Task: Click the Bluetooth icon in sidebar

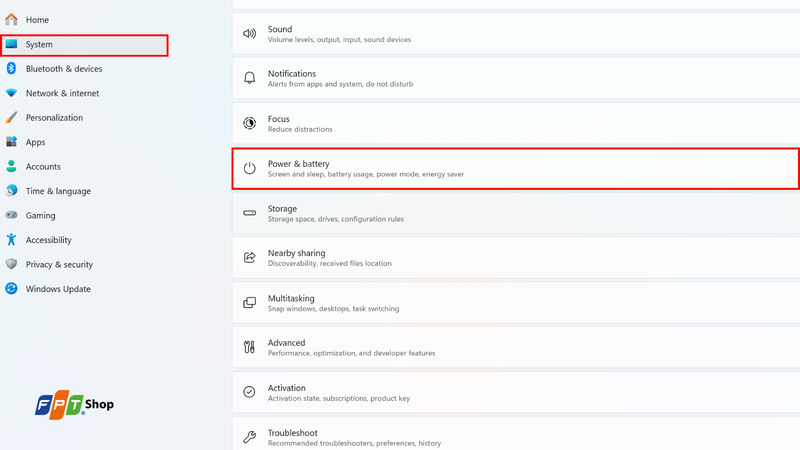Action: [x=11, y=68]
